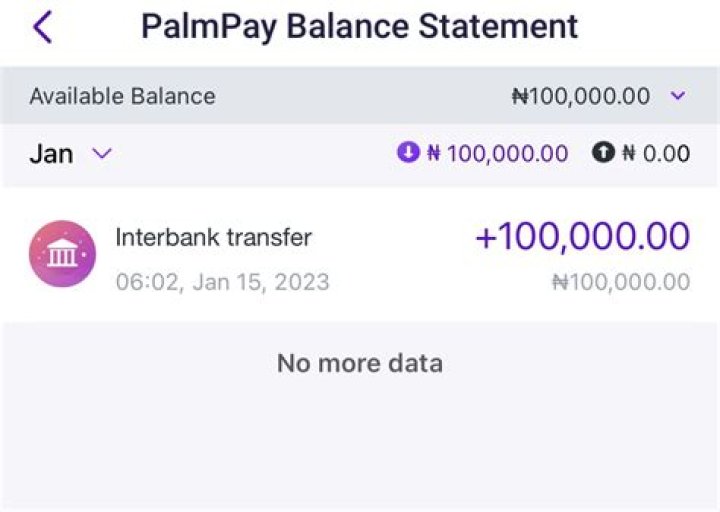Open the Interbank transfer transaction title

pos(214,237)
